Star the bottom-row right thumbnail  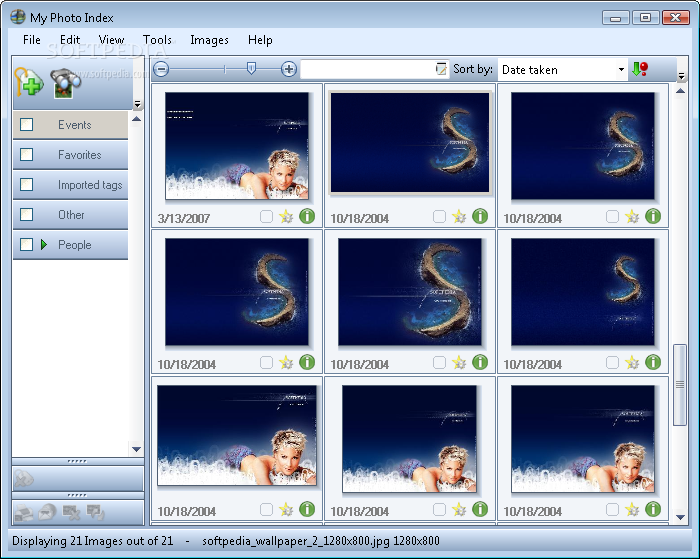pos(632,509)
